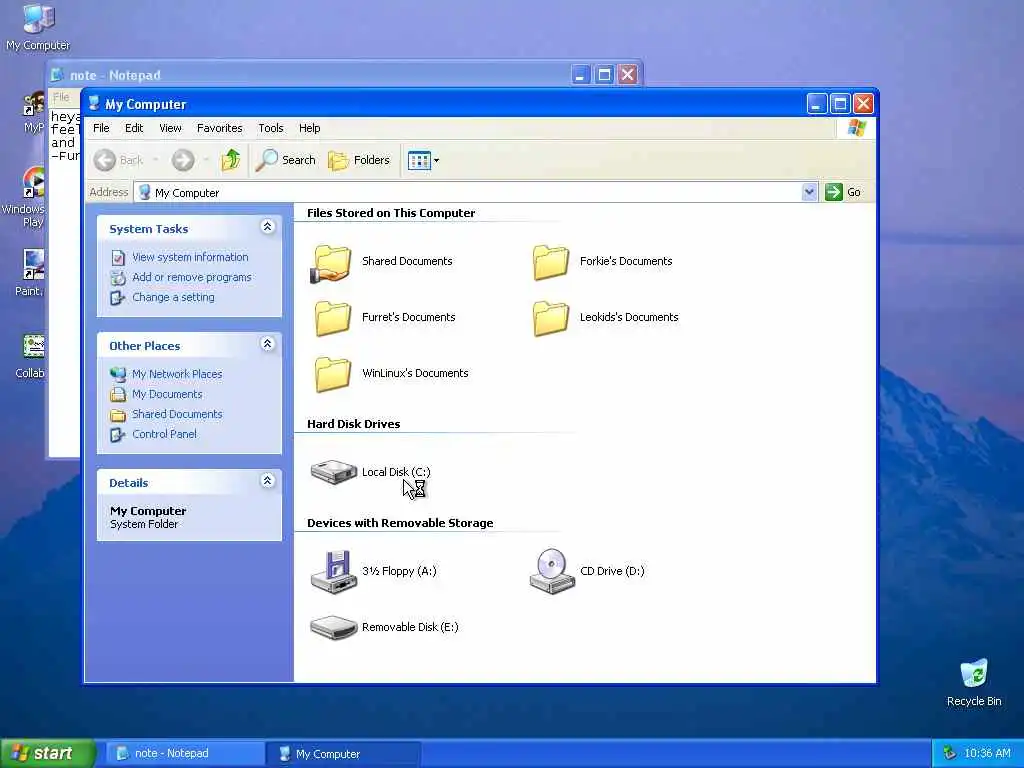
Task: Click the 'Hard Disk Drives' group header
Action: (x=353, y=424)
